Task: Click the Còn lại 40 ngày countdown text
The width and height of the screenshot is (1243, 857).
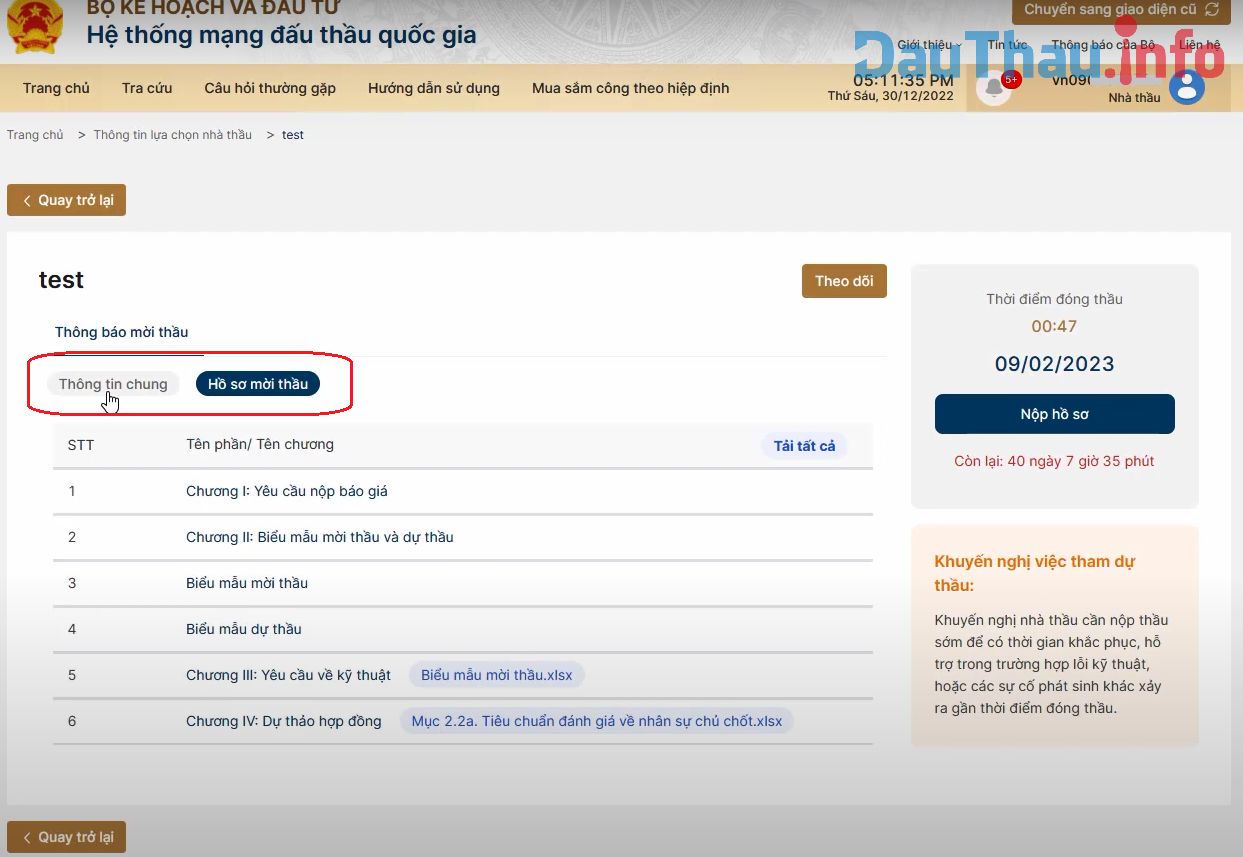Action: click(1054, 461)
